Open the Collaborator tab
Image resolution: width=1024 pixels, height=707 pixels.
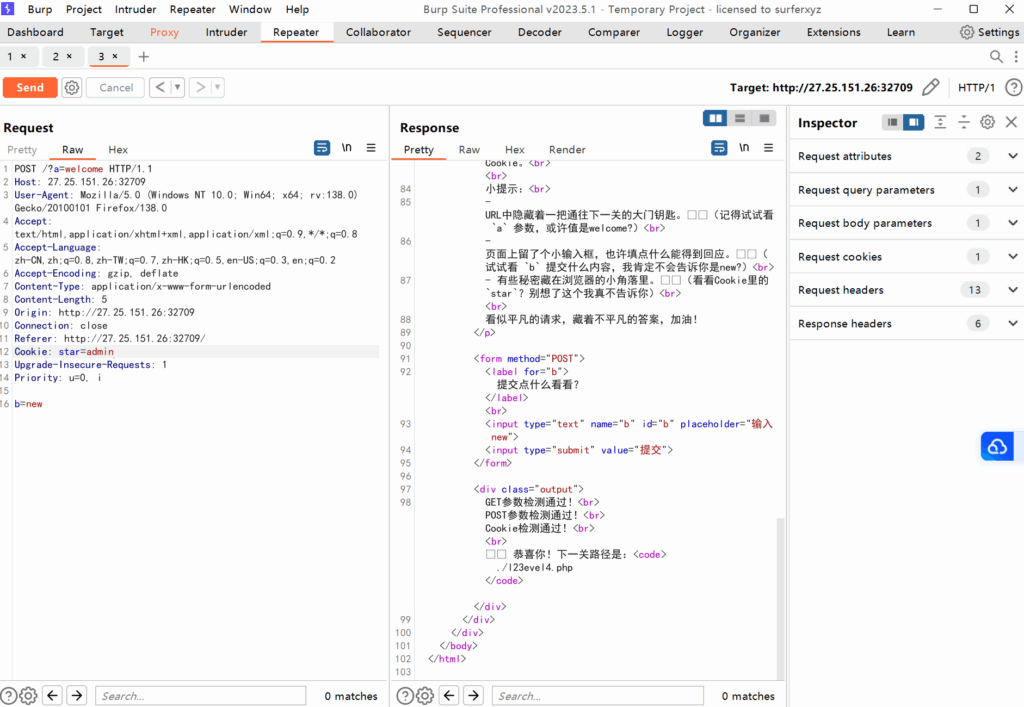[x=378, y=32]
